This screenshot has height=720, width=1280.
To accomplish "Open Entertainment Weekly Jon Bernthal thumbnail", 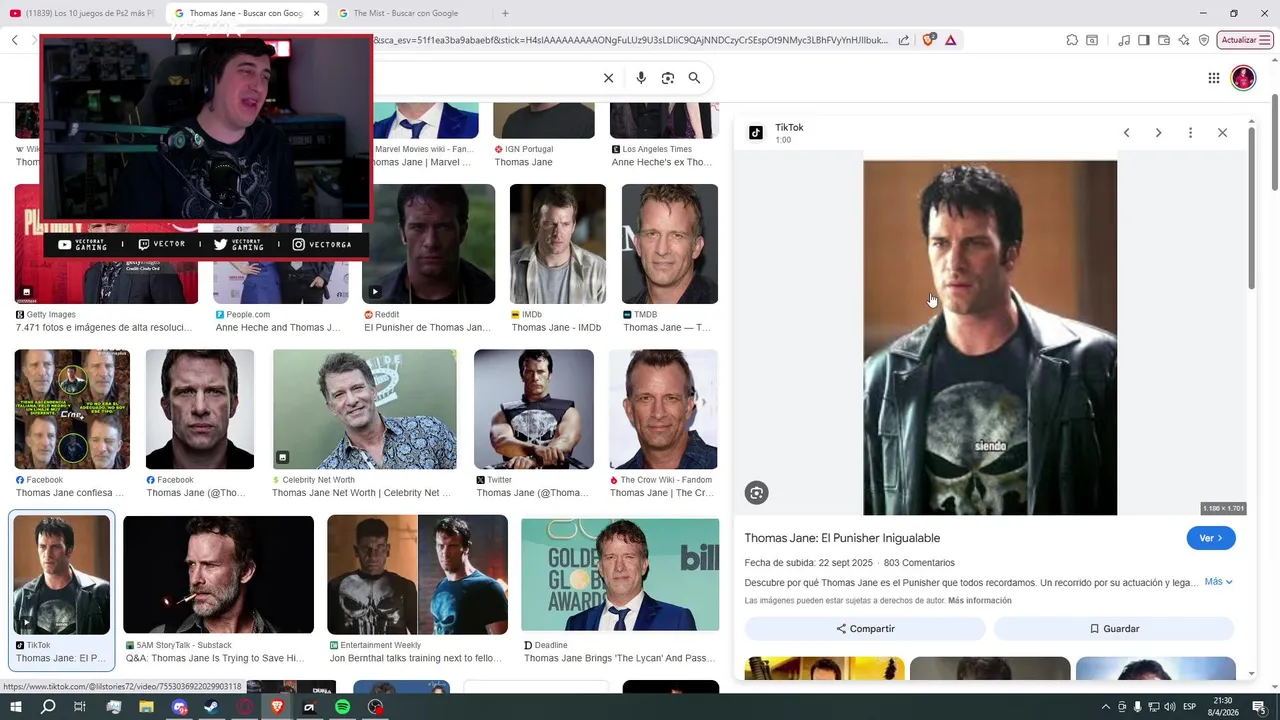I will (417, 575).
